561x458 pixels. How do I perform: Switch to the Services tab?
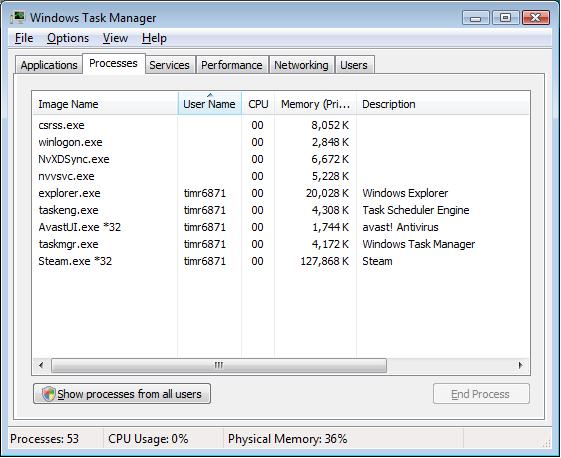pos(169,65)
